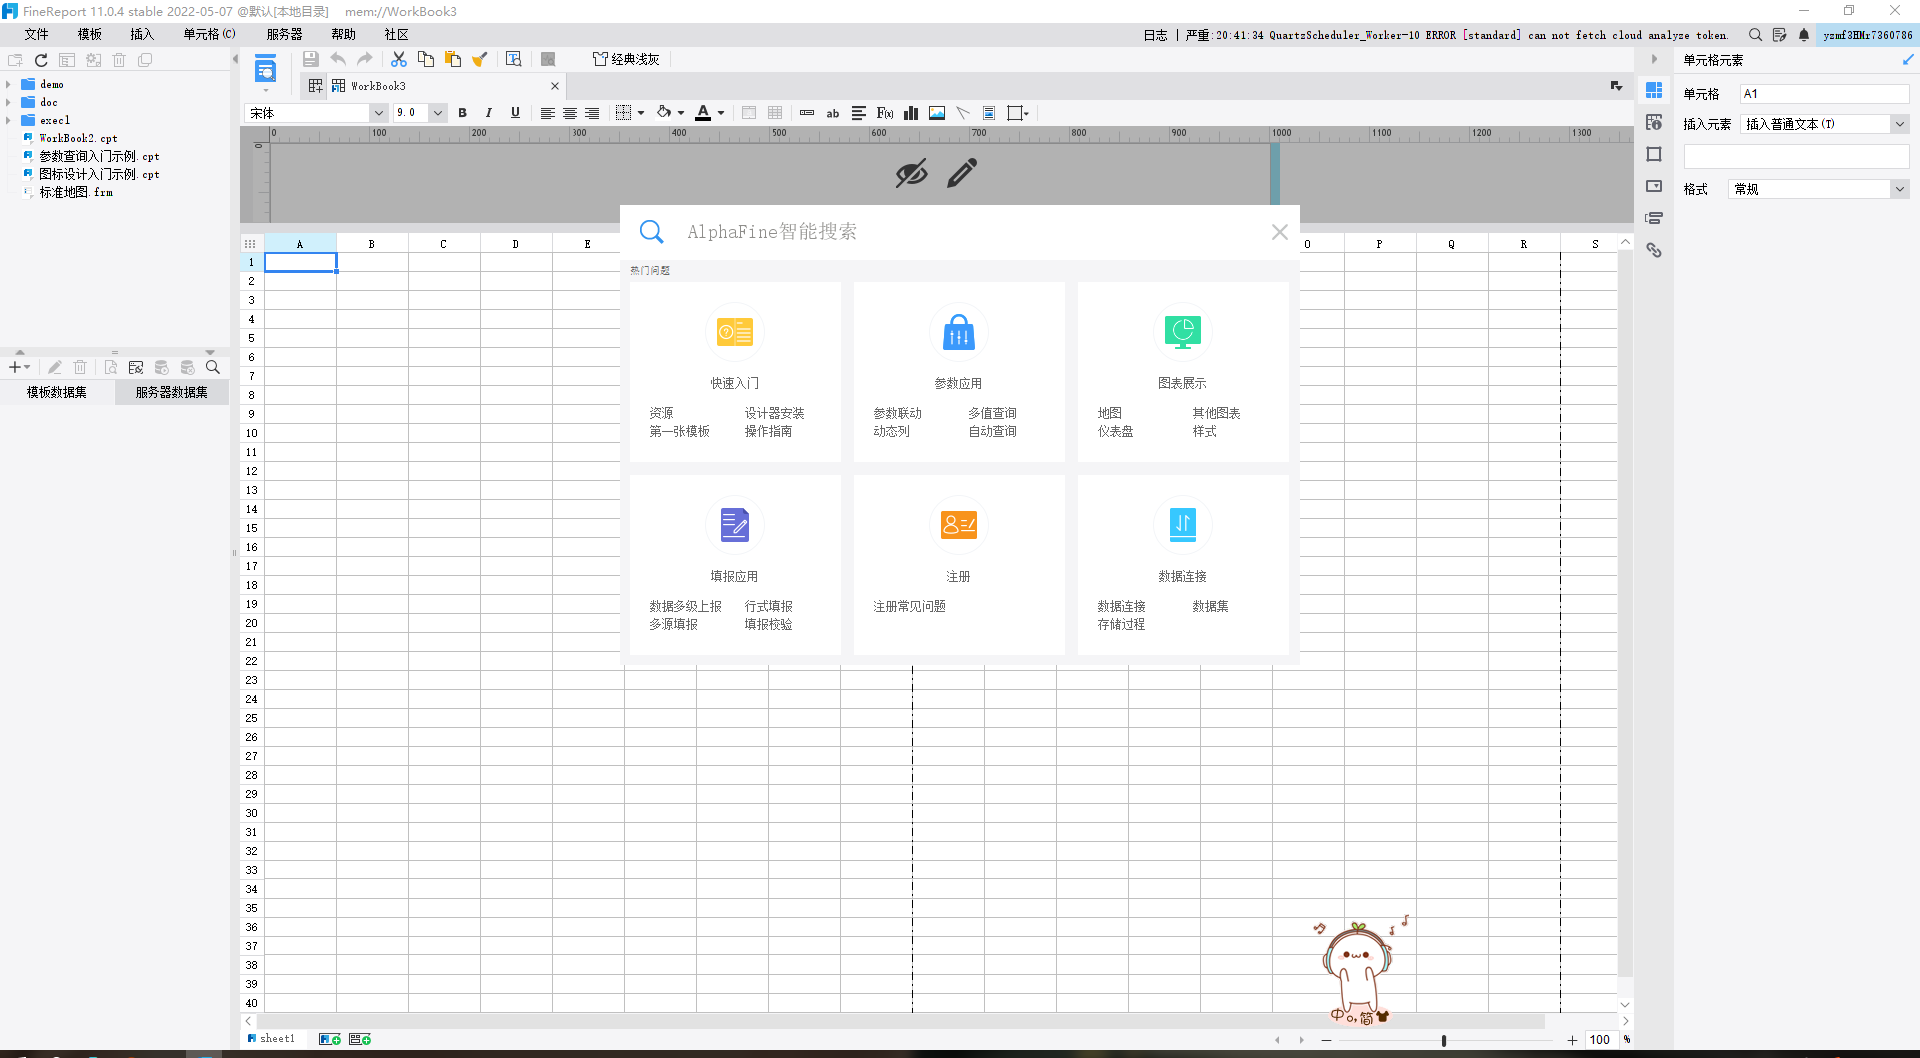Open the 文件 menu

[37, 35]
